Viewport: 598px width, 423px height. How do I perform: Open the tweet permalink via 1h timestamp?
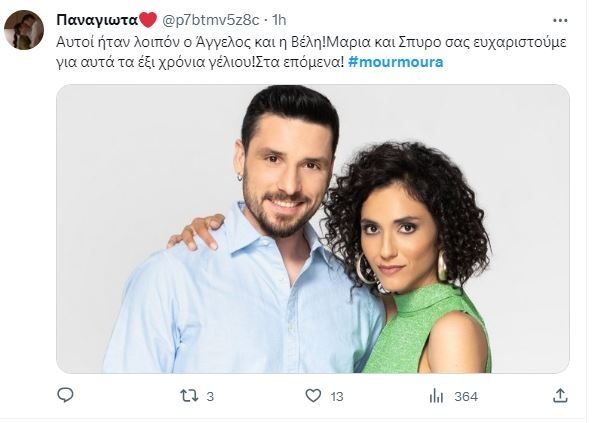(279, 20)
